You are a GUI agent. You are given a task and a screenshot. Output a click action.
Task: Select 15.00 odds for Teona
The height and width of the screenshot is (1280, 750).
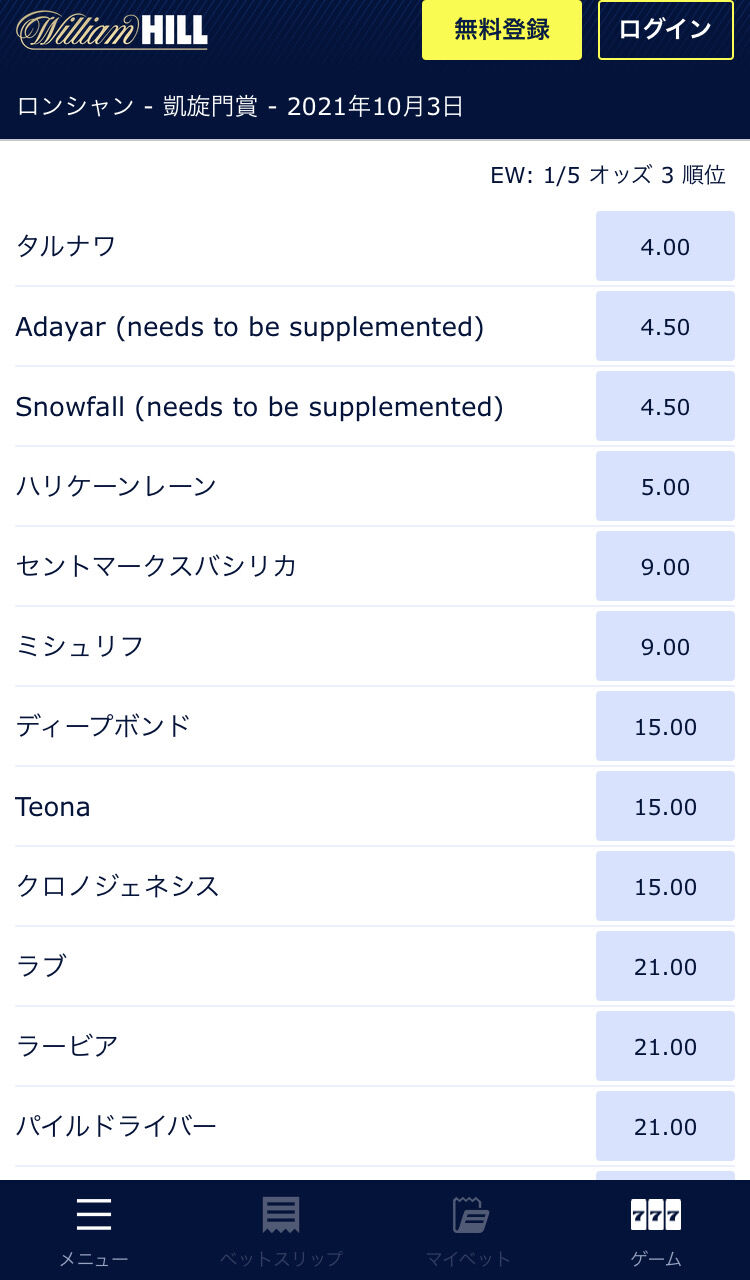(665, 806)
